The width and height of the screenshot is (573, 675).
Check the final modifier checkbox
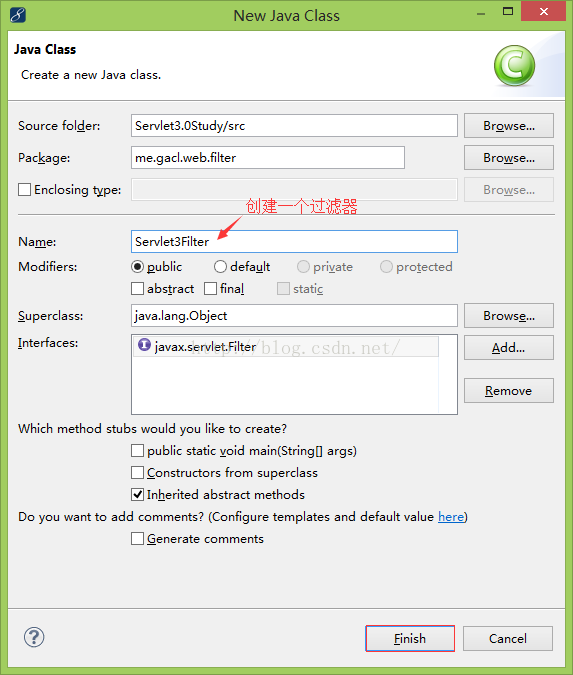coord(211,289)
